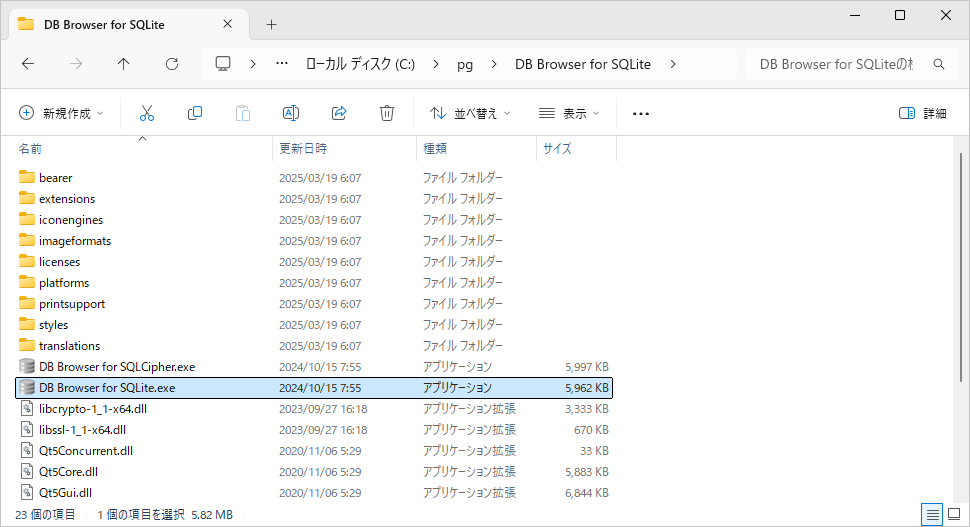Select the Qt5Concurrent.dll file

coord(86,451)
